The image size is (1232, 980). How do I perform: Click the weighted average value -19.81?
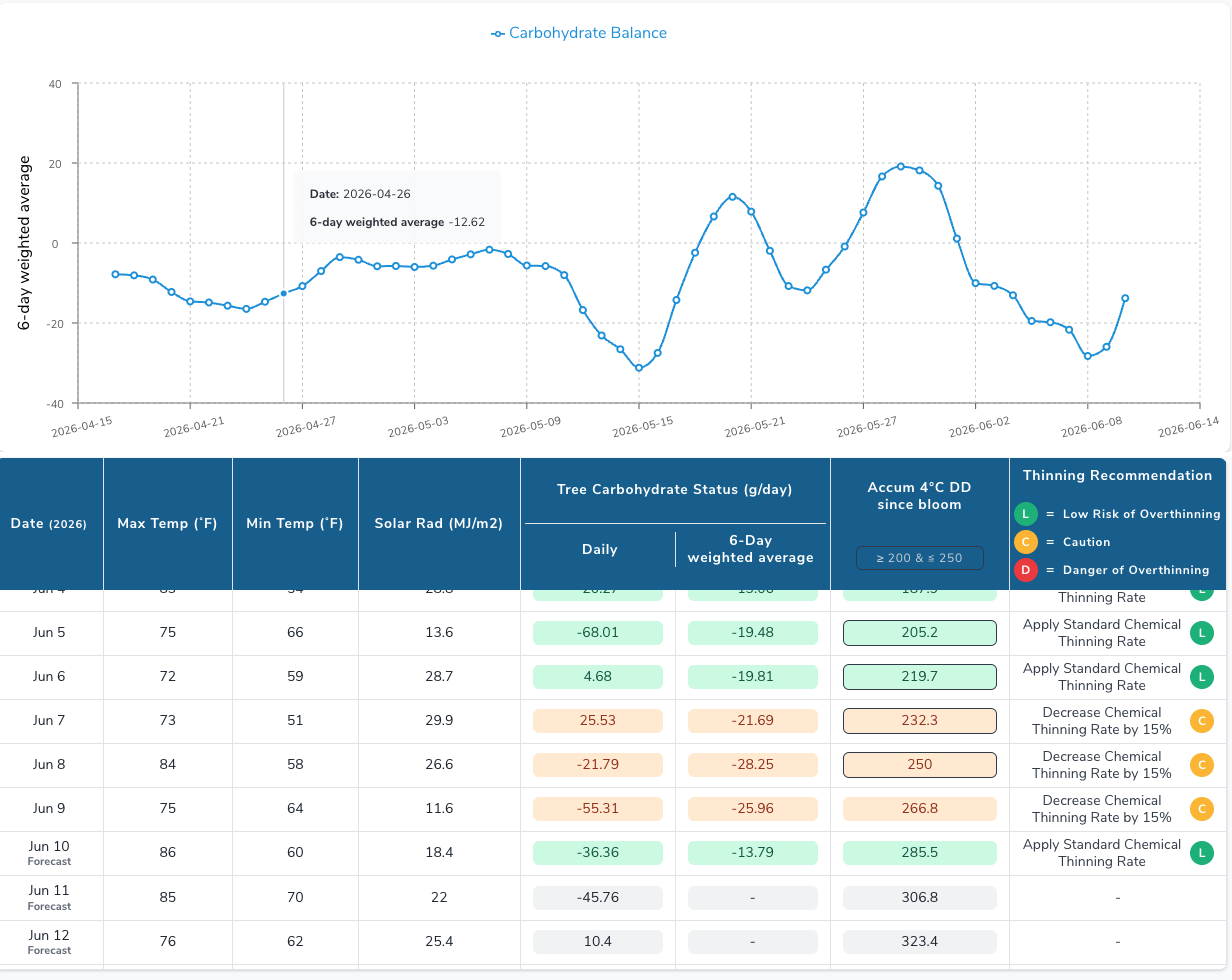pos(752,677)
